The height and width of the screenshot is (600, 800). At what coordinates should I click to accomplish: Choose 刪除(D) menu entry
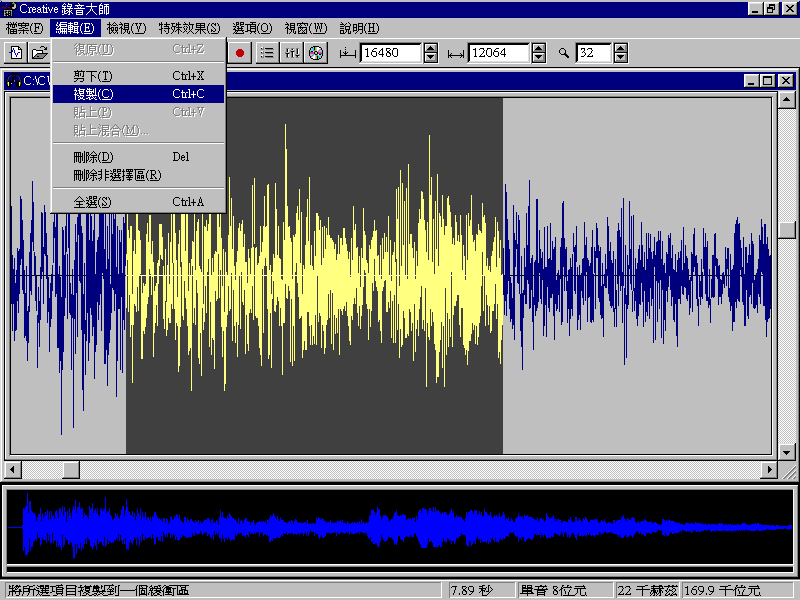pyautogui.click(x=93, y=157)
